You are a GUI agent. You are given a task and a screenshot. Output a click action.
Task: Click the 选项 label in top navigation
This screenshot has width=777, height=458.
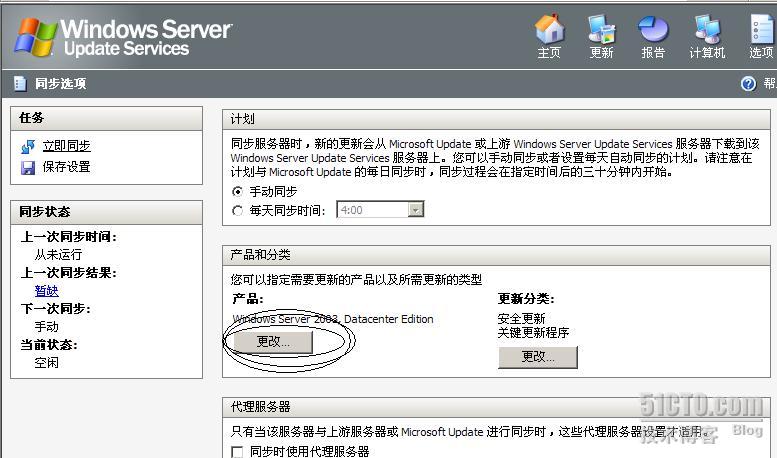tap(762, 53)
